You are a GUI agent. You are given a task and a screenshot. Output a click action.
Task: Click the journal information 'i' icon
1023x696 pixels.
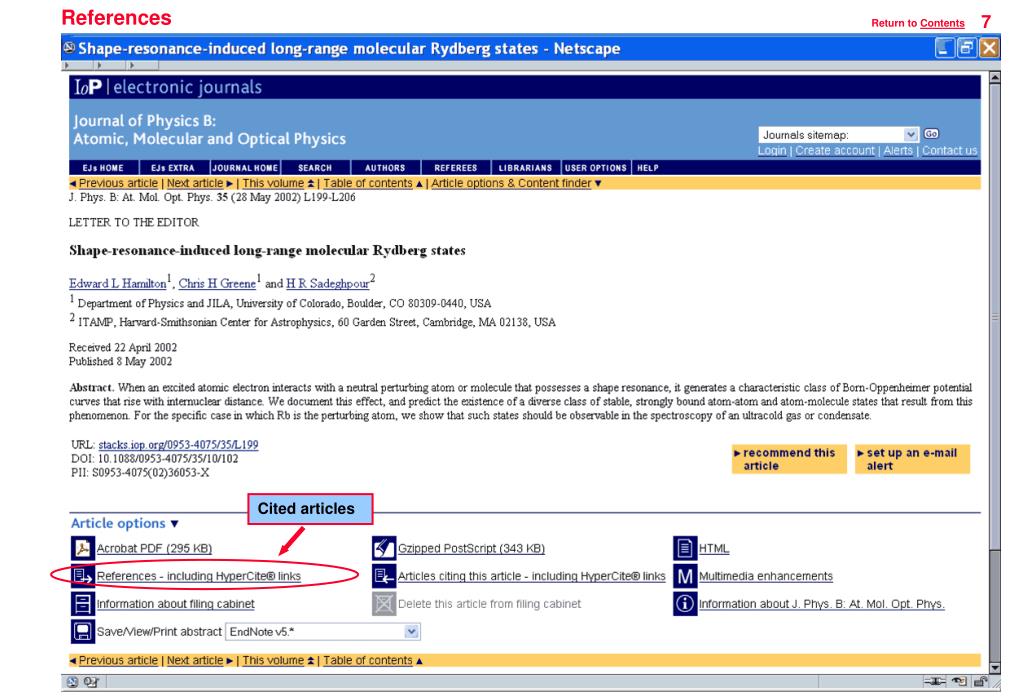(687, 603)
